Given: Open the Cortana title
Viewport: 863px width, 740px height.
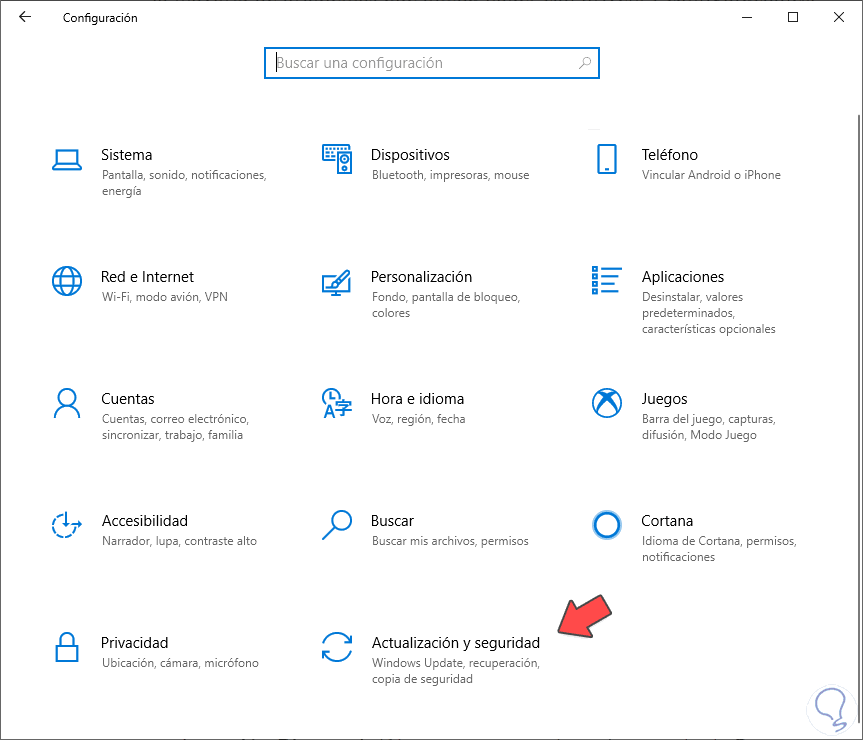Looking at the screenshot, I should (x=667, y=521).
